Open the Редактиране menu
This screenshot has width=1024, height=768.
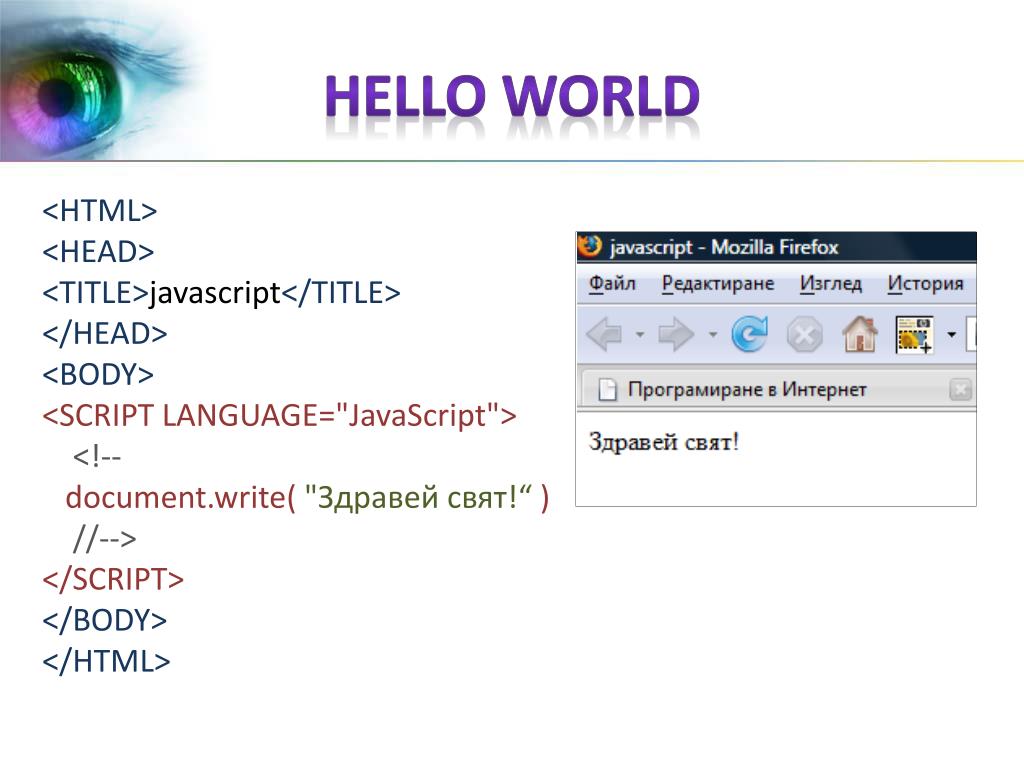coord(718,283)
